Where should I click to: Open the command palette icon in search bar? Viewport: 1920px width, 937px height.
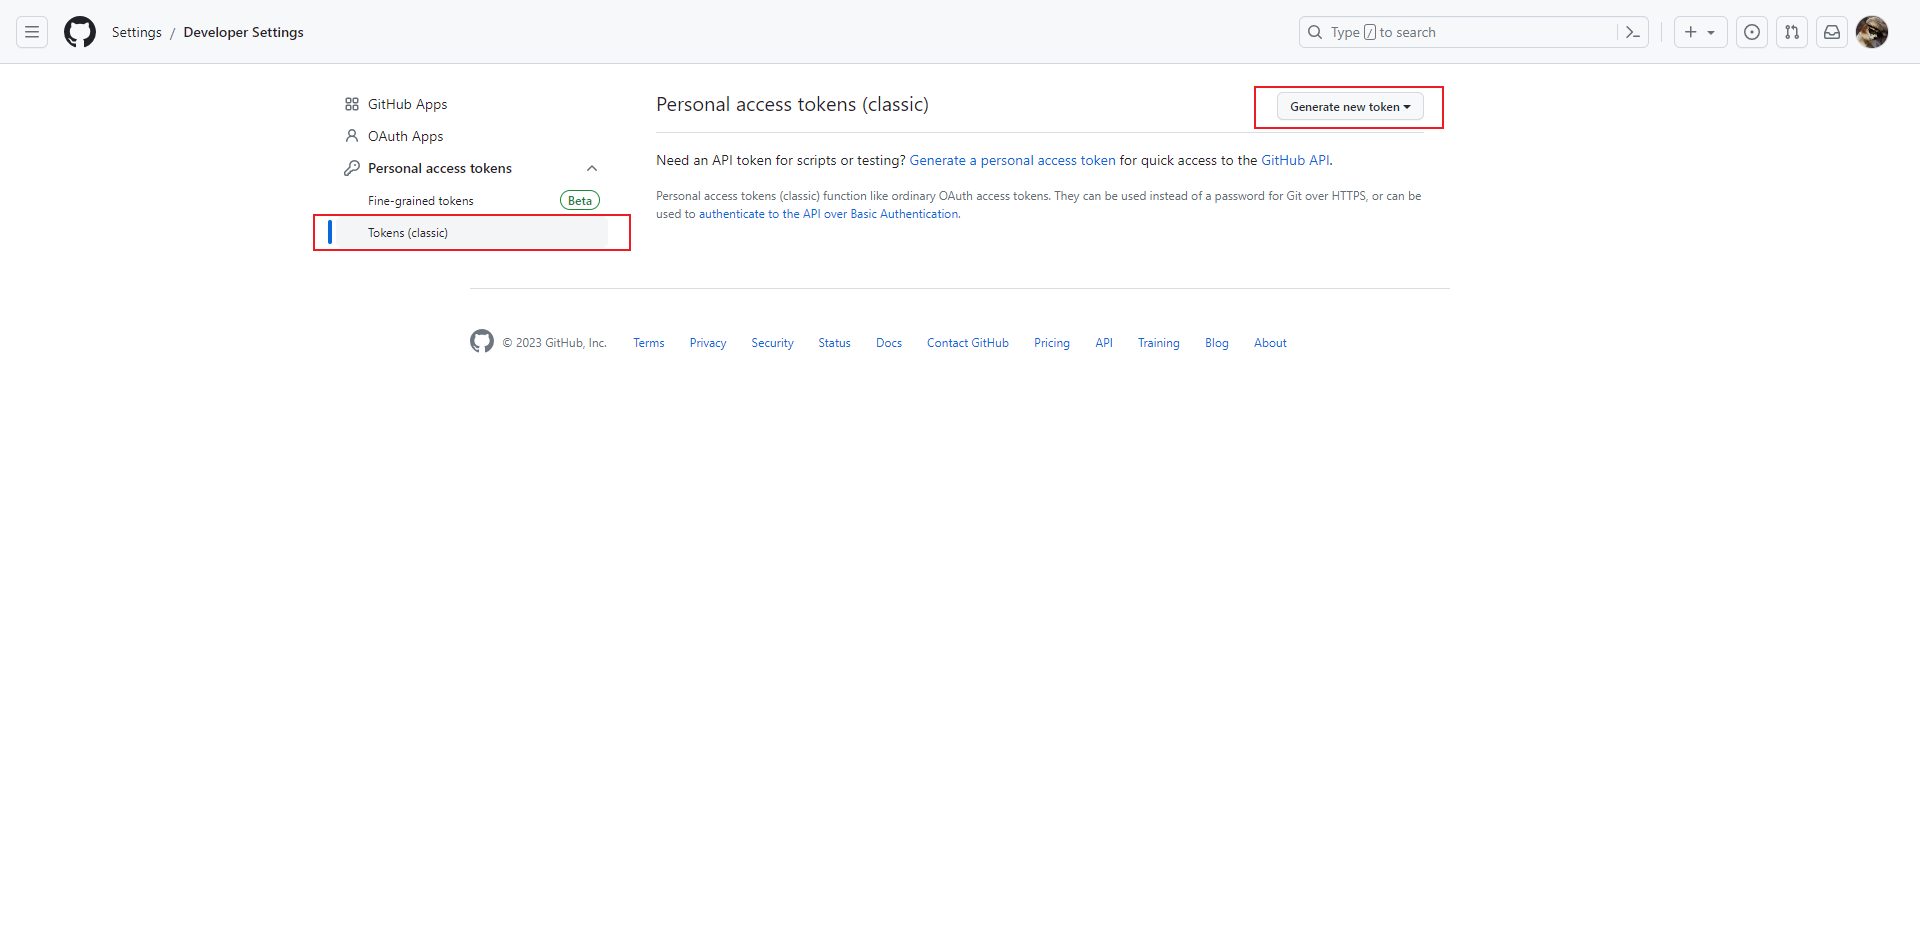tap(1632, 32)
